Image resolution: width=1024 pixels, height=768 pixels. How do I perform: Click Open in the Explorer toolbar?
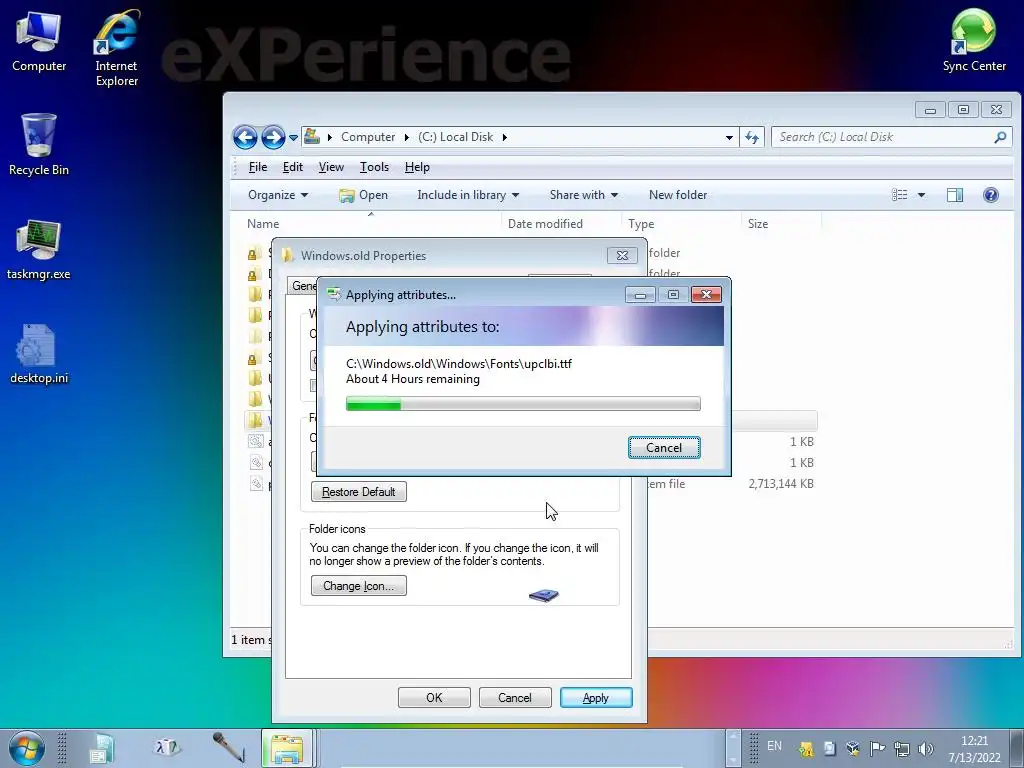[x=364, y=195]
